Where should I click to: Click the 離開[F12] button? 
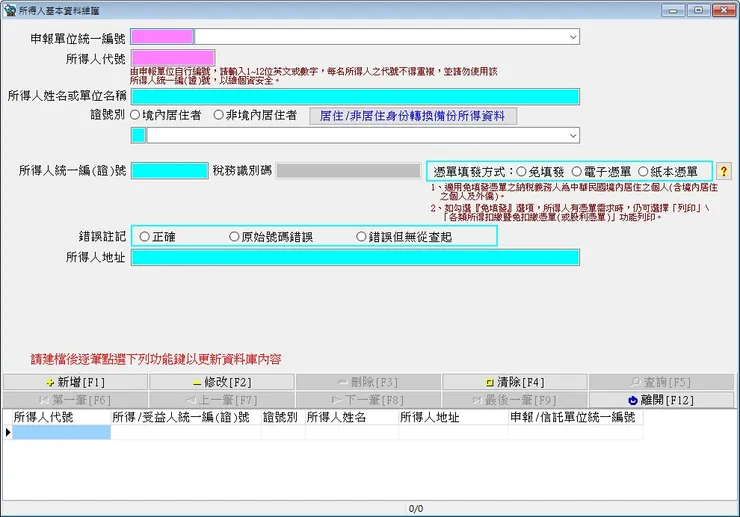click(x=662, y=400)
